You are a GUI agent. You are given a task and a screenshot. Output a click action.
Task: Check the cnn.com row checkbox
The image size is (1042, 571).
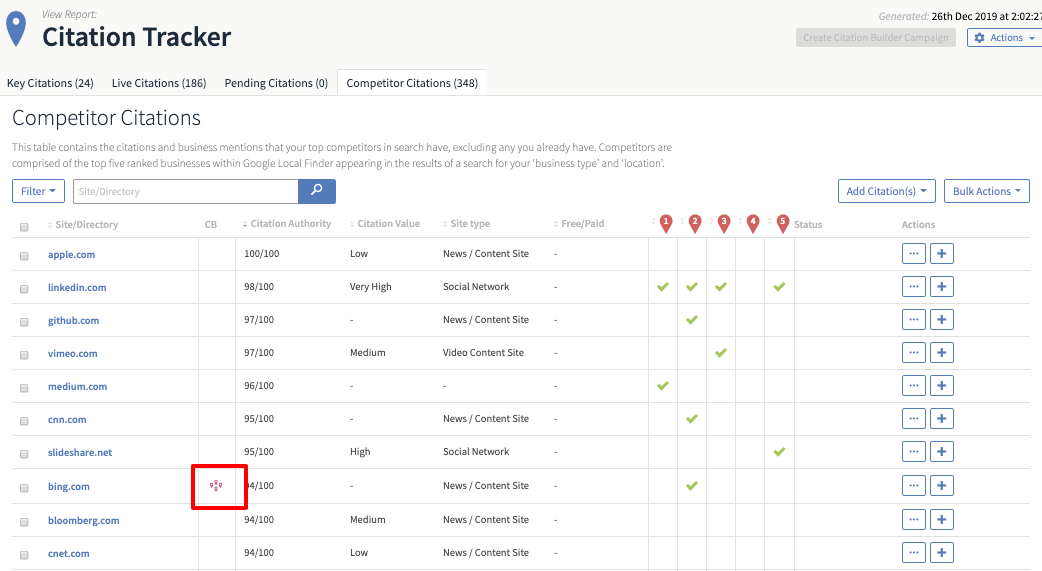(24, 421)
